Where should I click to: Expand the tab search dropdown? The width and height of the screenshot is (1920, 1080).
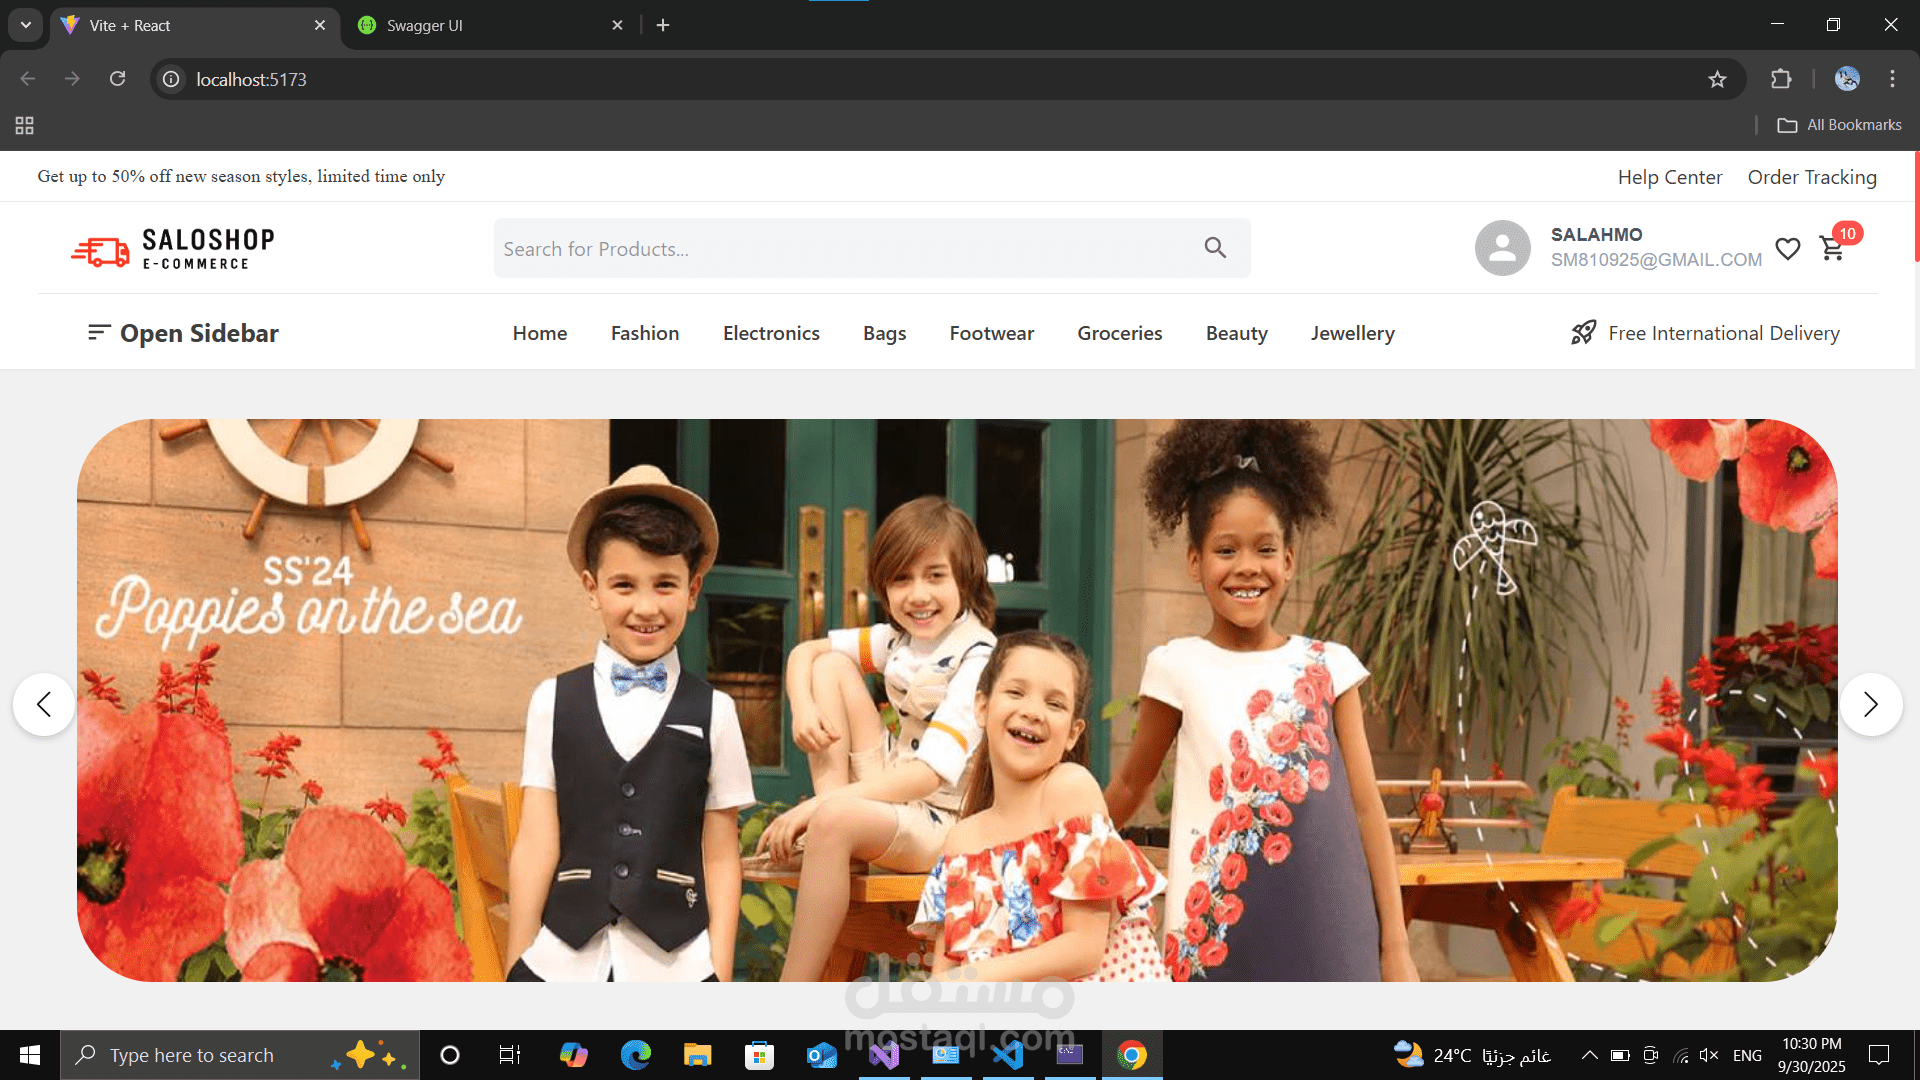[x=26, y=25]
